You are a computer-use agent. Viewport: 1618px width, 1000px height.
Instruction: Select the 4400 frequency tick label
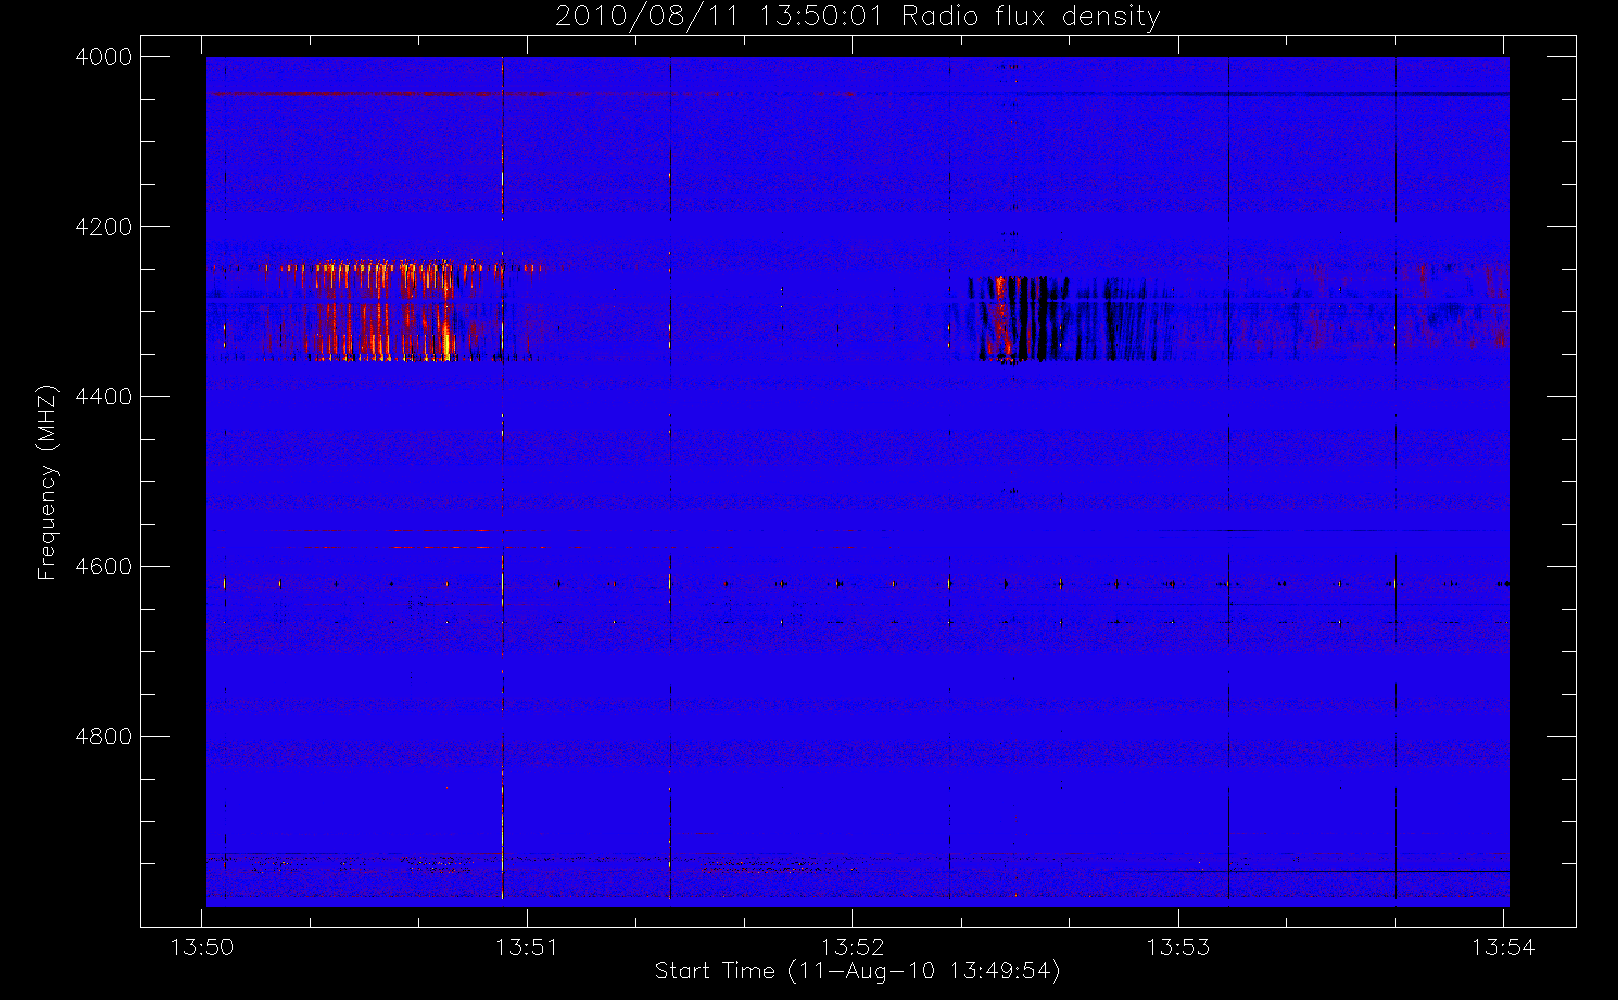[104, 397]
